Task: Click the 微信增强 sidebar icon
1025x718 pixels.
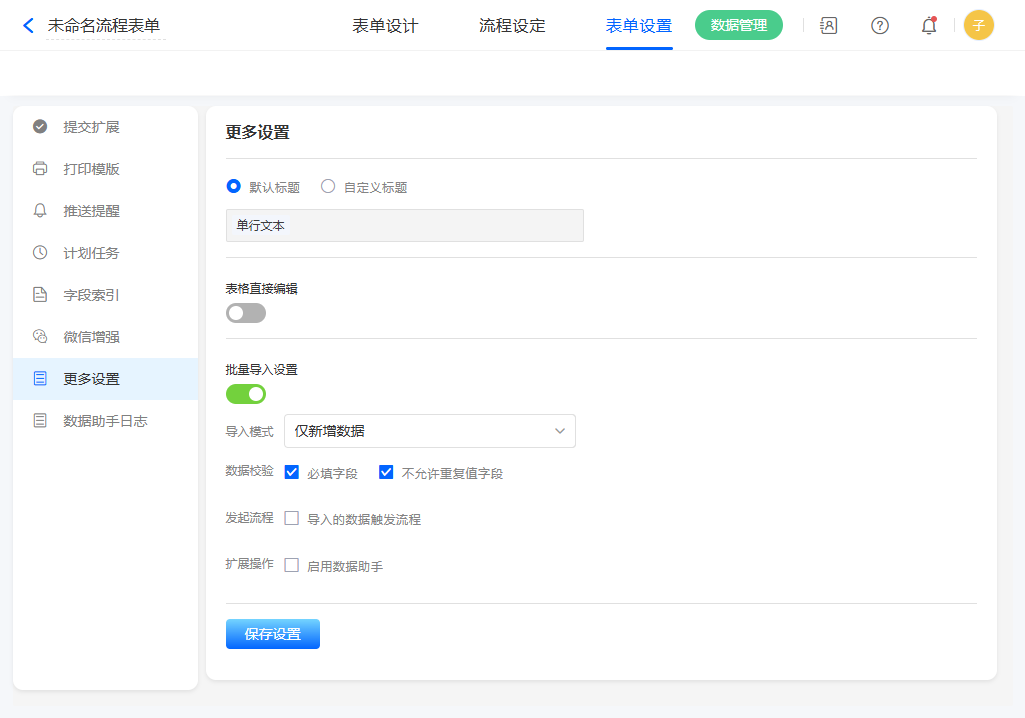Action: (x=40, y=337)
